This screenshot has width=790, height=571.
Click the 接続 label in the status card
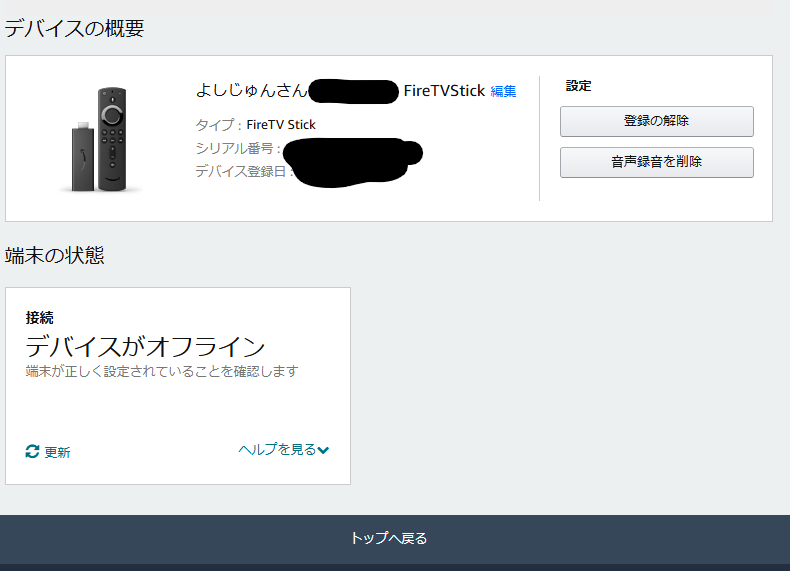coord(39,318)
